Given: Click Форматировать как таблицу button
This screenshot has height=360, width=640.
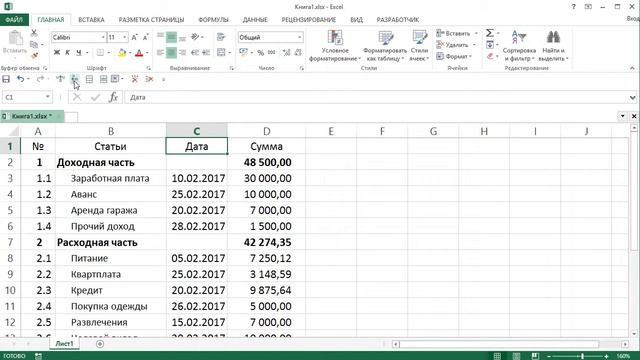Looking at the screenshot, I should click(384, 46).
